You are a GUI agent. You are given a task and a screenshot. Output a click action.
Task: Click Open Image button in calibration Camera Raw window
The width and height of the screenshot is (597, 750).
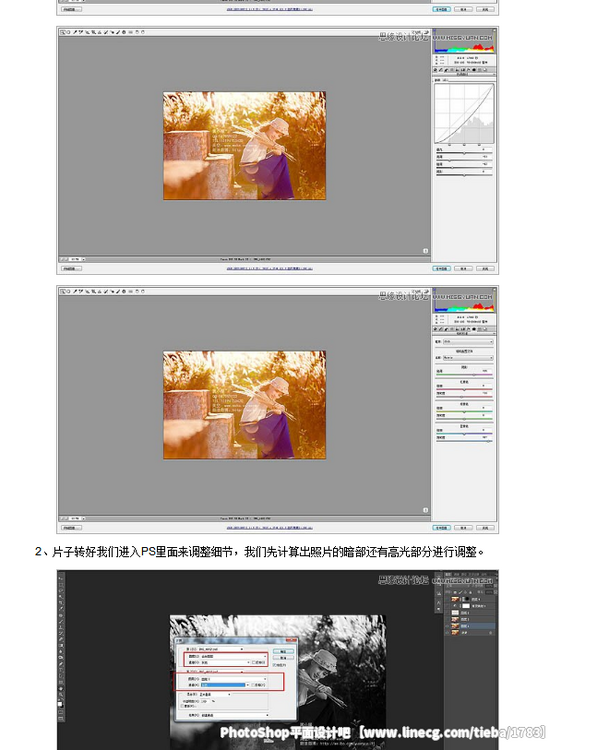[441, 528]
